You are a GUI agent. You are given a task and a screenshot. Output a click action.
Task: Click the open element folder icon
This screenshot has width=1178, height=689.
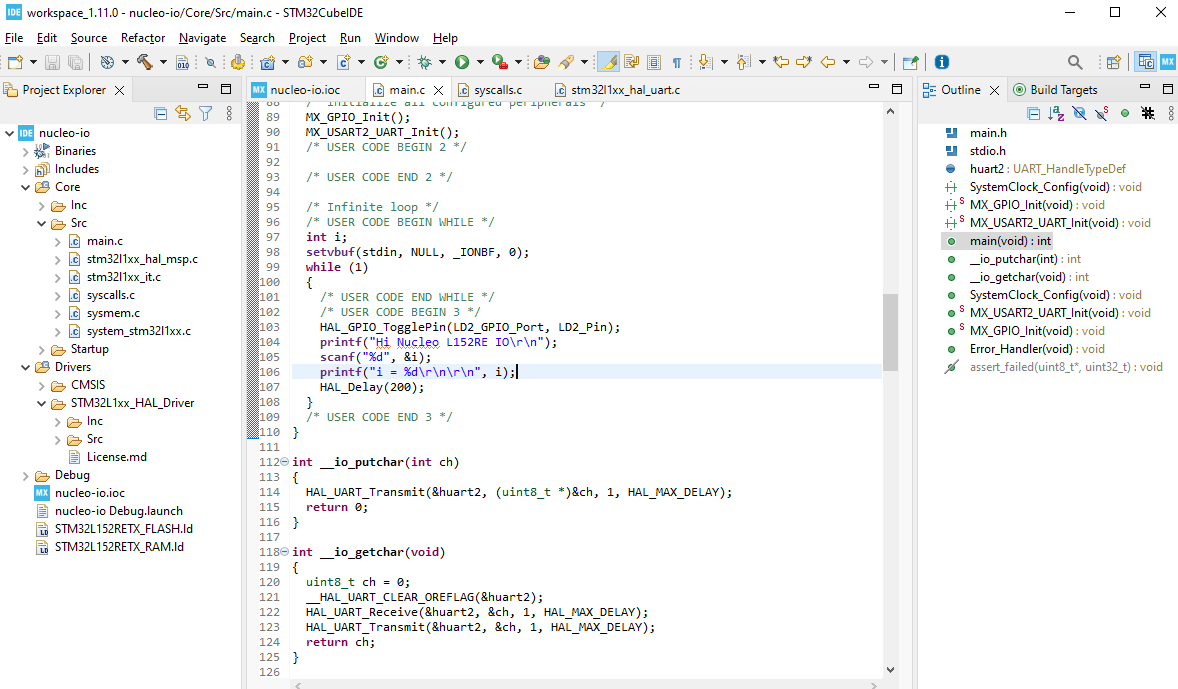tap(542, 62)
